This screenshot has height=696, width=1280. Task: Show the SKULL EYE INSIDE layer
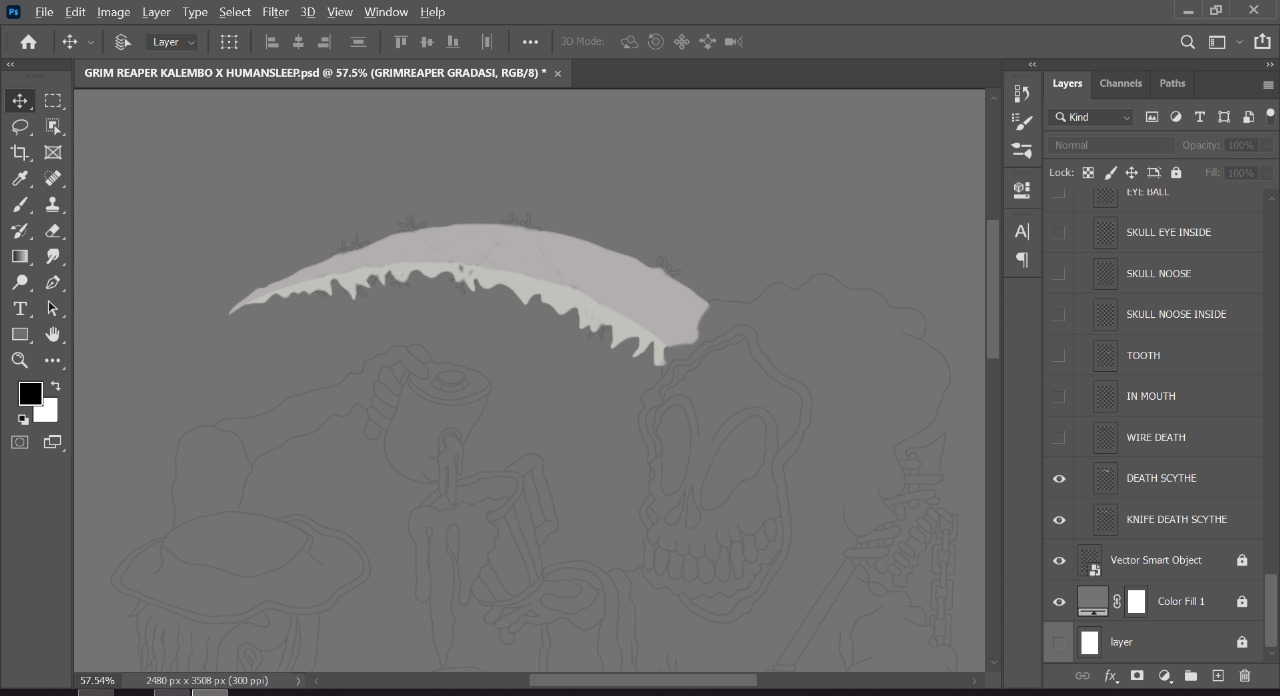1059,232
